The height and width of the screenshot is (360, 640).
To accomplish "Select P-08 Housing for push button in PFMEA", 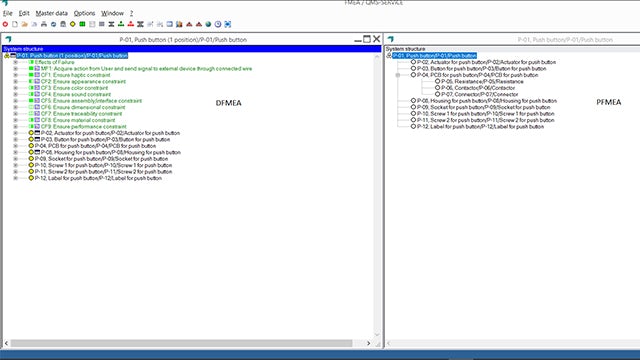I will point(487,101).
